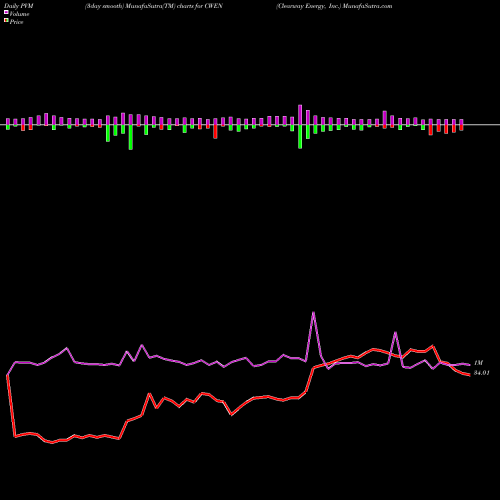The height and width of the screenshot is (500, 500).
Task: Click the Price legend color swatch
Action: [x=6, y=21]
